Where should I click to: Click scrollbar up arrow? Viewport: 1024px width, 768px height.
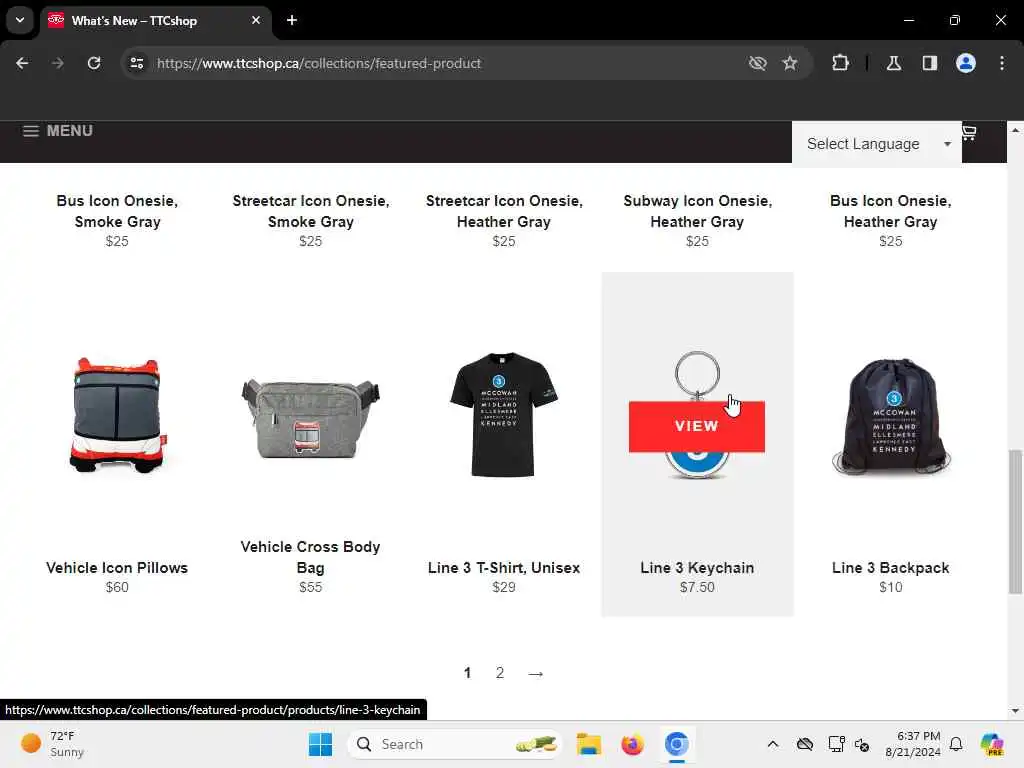pos(1015,130)
